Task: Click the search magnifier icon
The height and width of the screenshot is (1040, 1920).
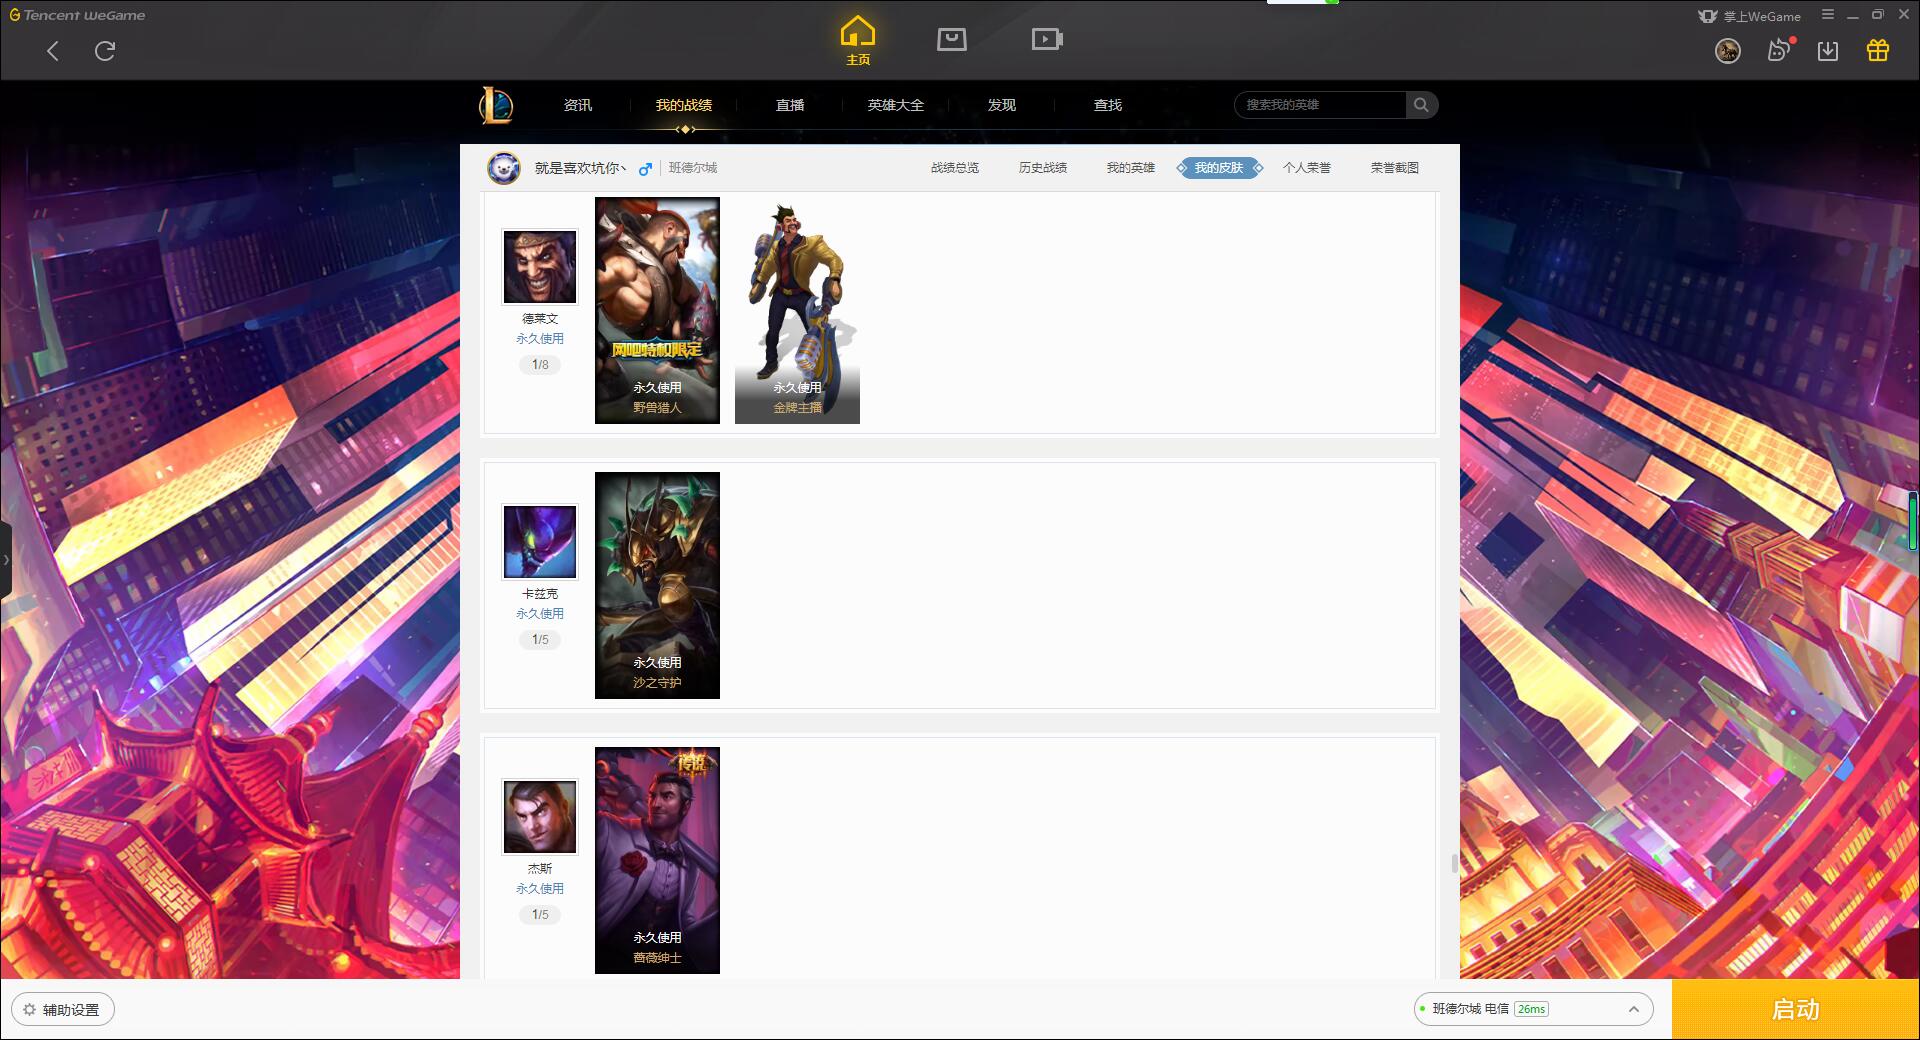Action: point(1421,105)
